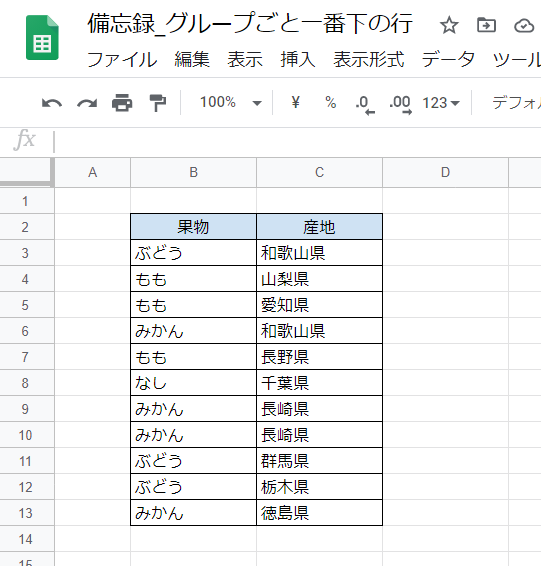This screenshot has height=566, width=541.
Task: Open the 100% zoom dropdown
Action: (231, 103)
